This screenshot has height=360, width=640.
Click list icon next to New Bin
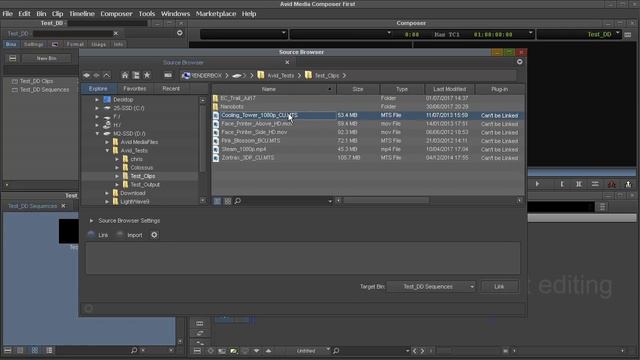[13, 58]
